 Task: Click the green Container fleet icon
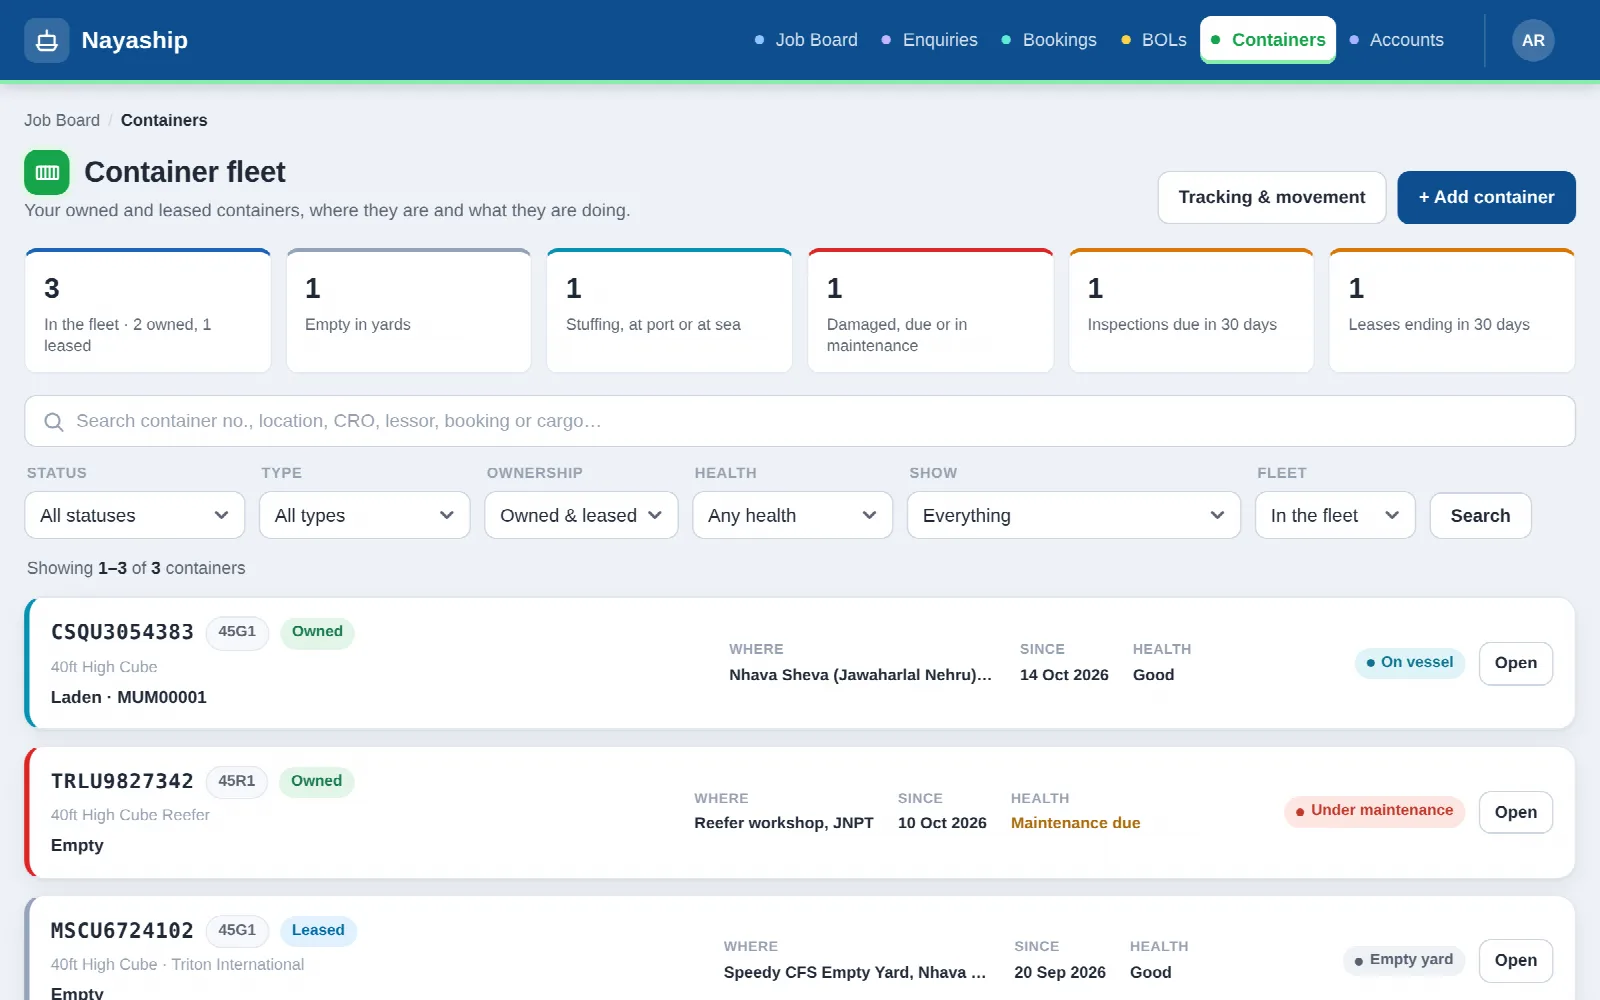[x=47, y=172]
